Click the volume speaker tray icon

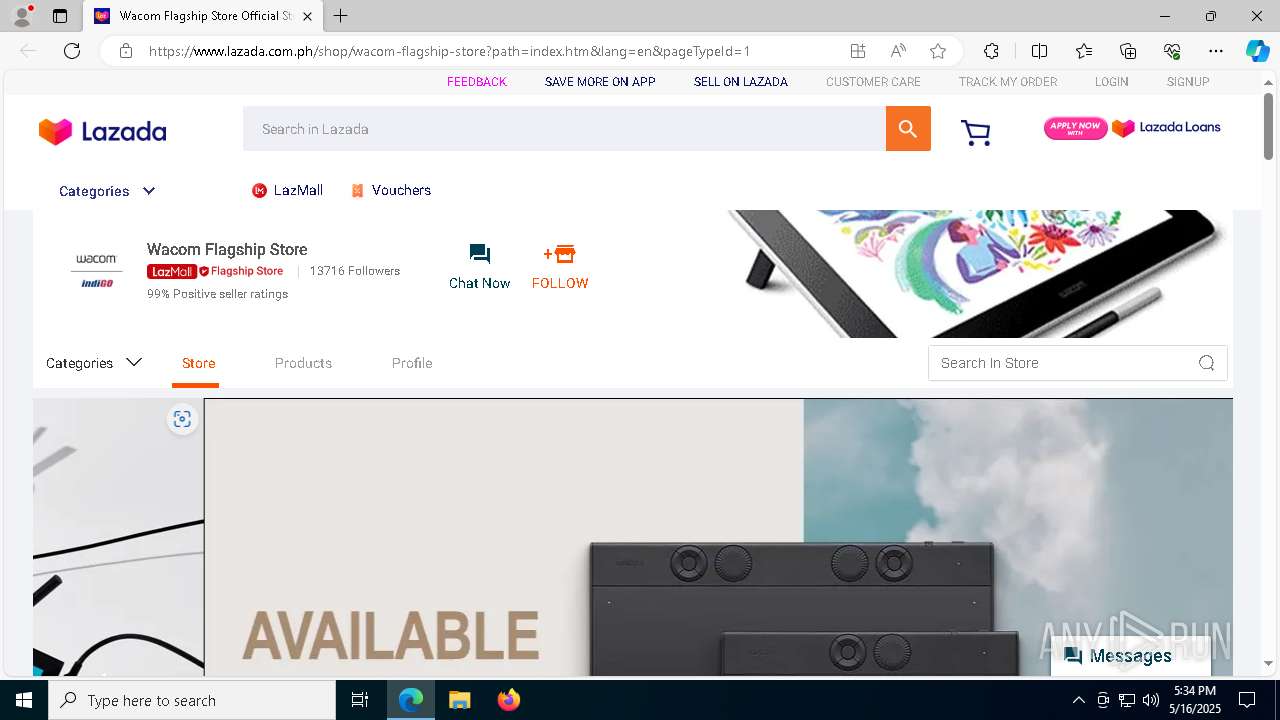click(1151, 700)
